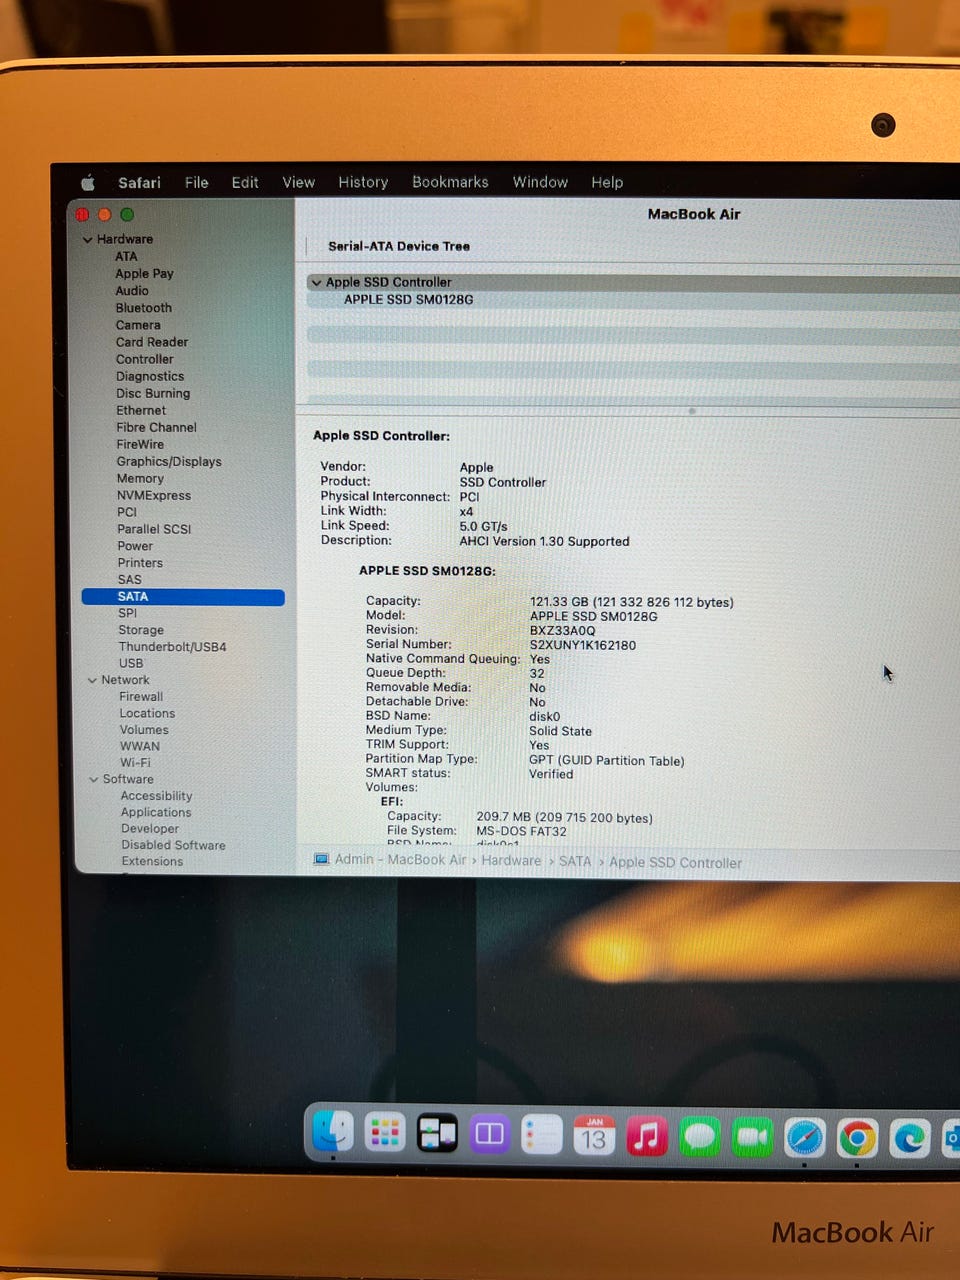Select Applications under Software
Screen dimensions: 960x1280
[x=156, y=813]
